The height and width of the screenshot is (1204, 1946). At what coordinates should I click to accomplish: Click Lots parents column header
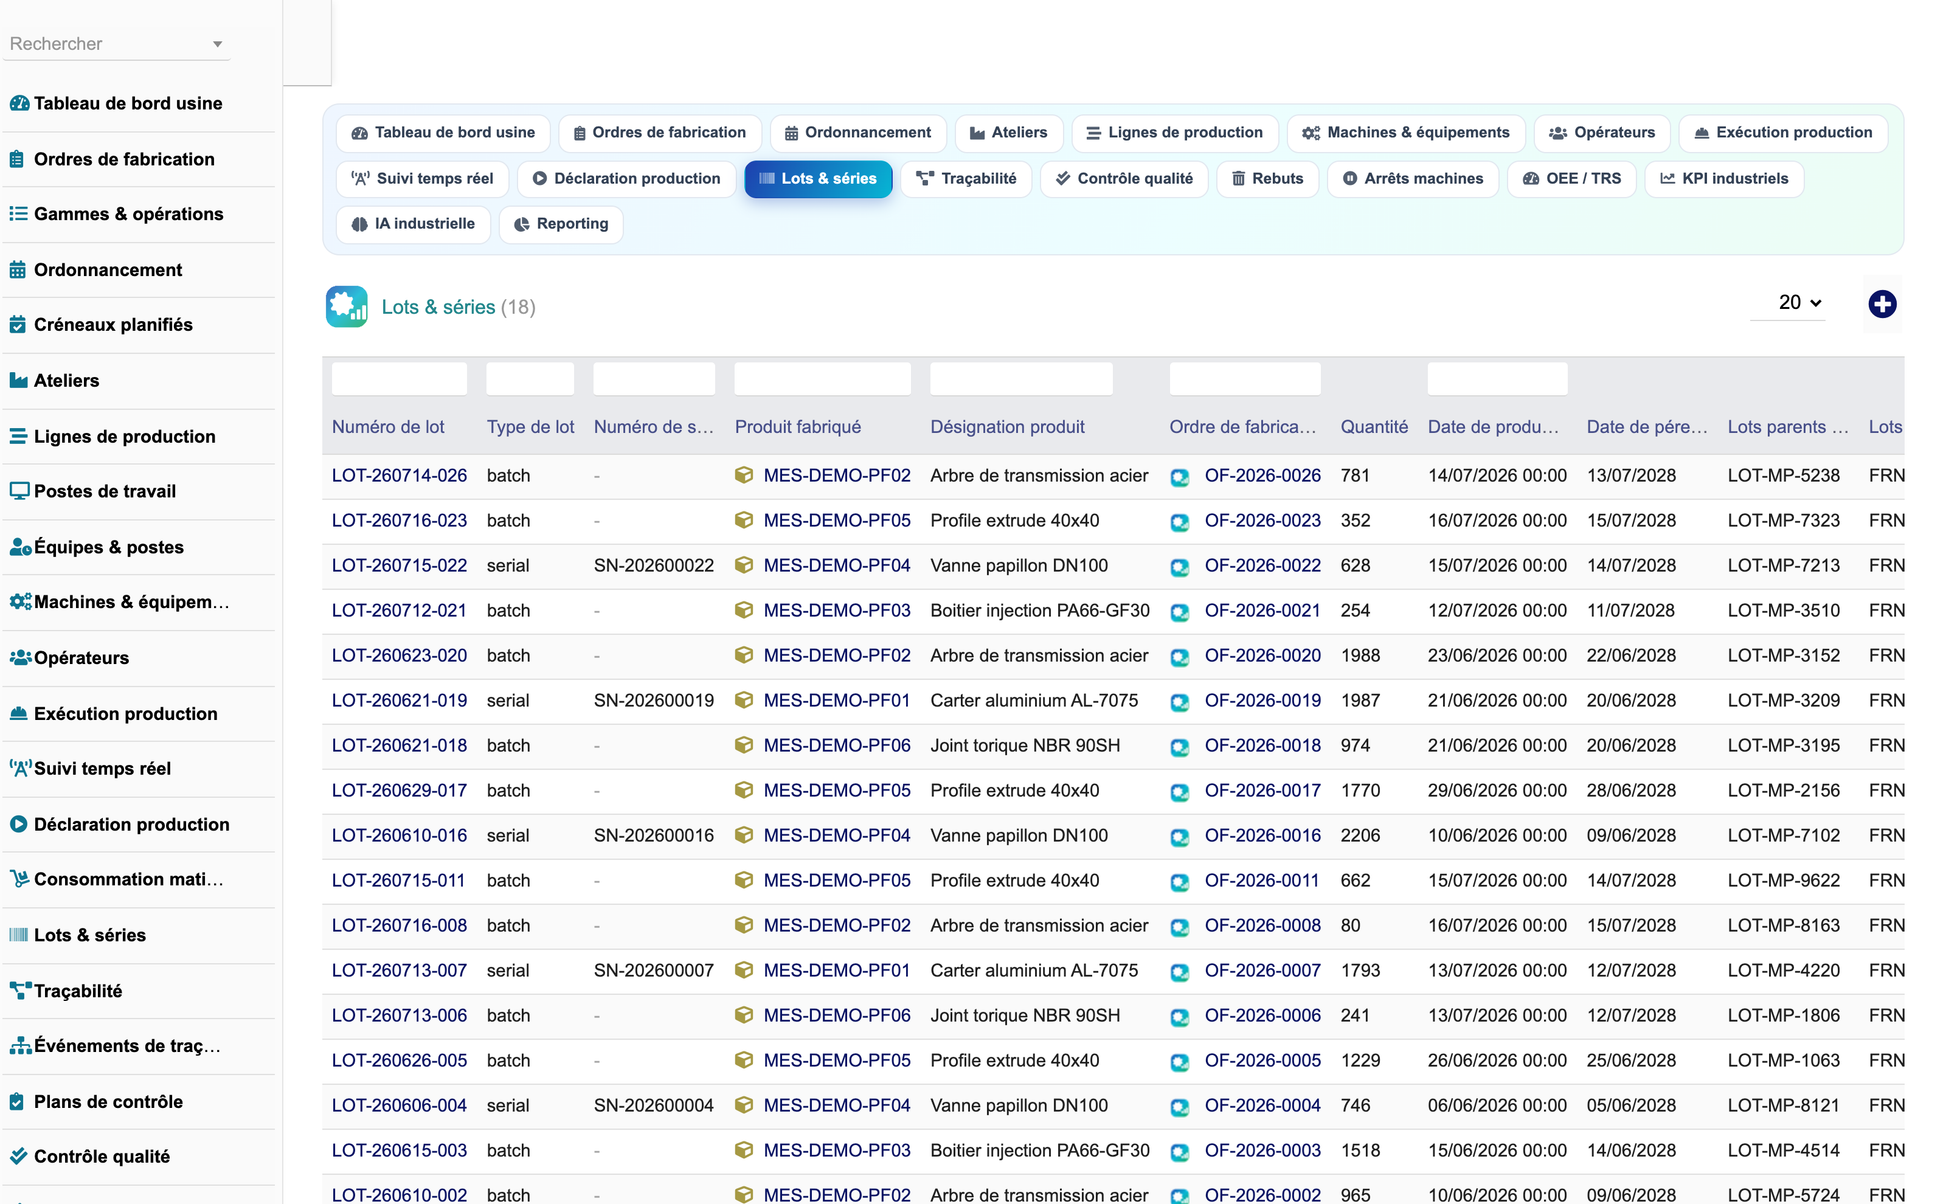1788,427
